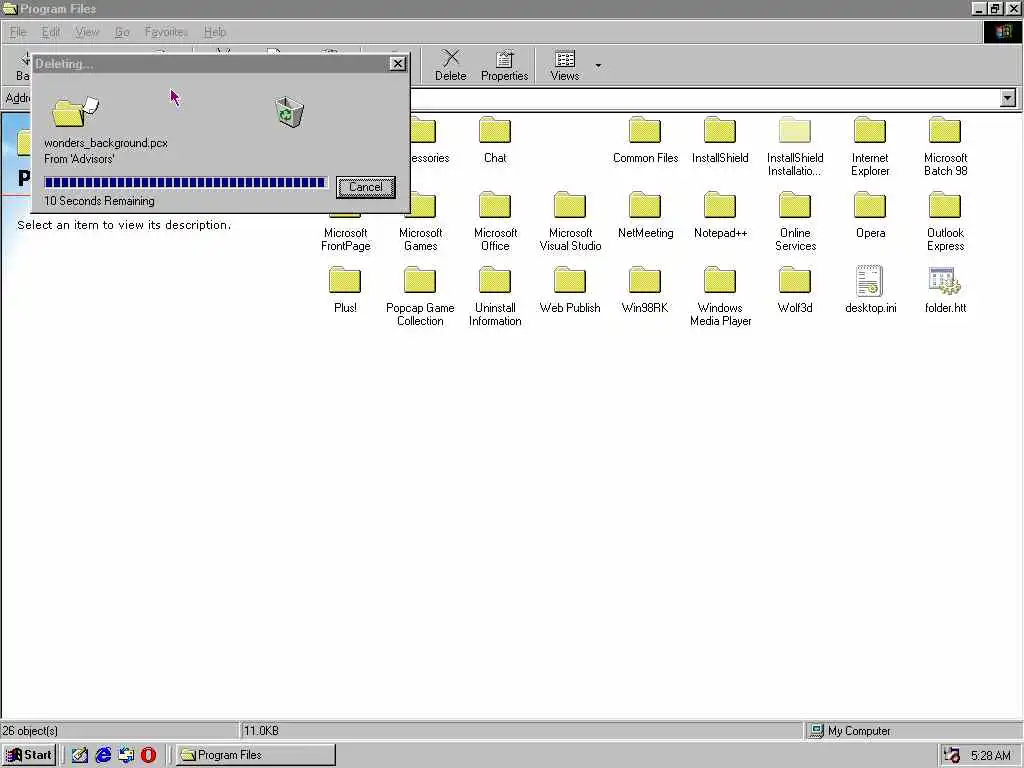
Task: Open the NetMeeting folder
Action: click(645, 215)
